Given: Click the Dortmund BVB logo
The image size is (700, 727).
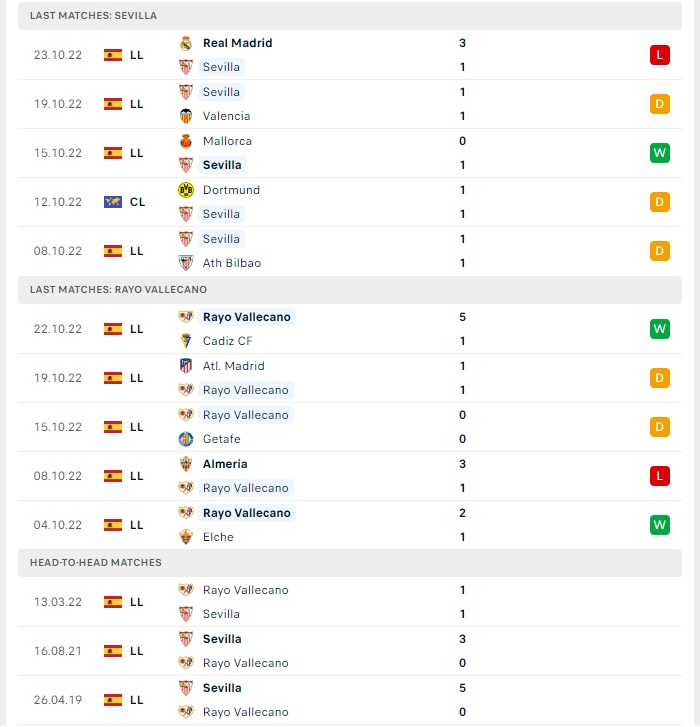Looking at the screenshot, I should tap(186, 190).
